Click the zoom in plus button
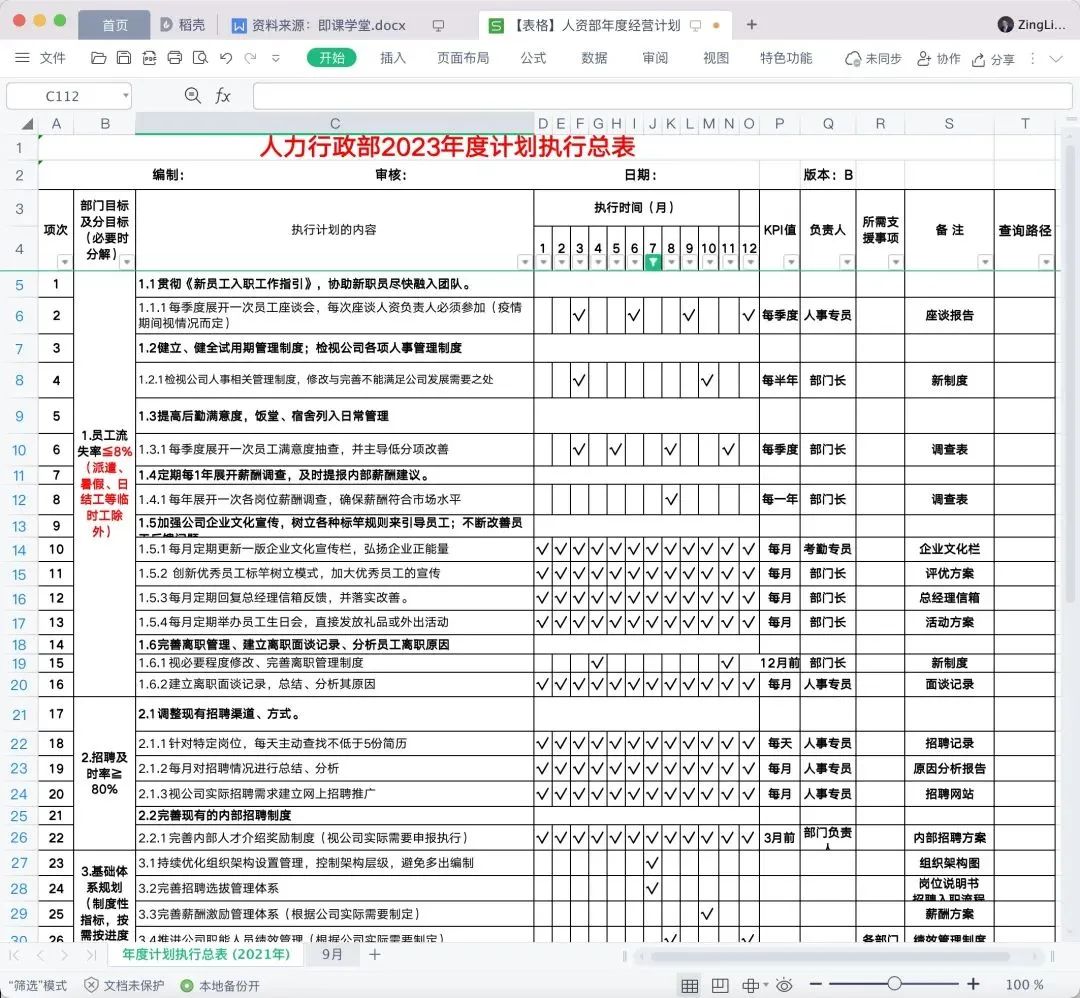This screenshot has height=998, width=1080. tap(973, 984)
